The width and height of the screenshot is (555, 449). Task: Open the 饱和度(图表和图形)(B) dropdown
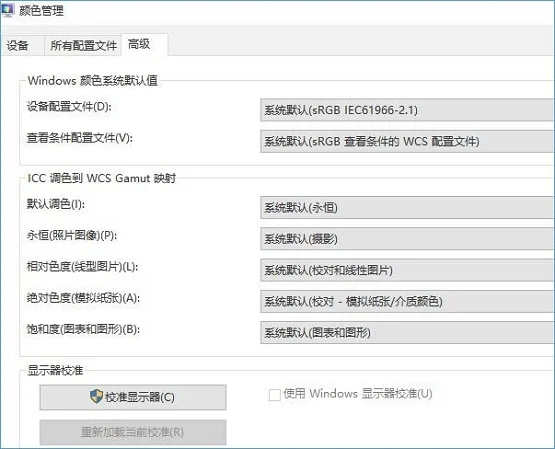(x=407, y=333)
